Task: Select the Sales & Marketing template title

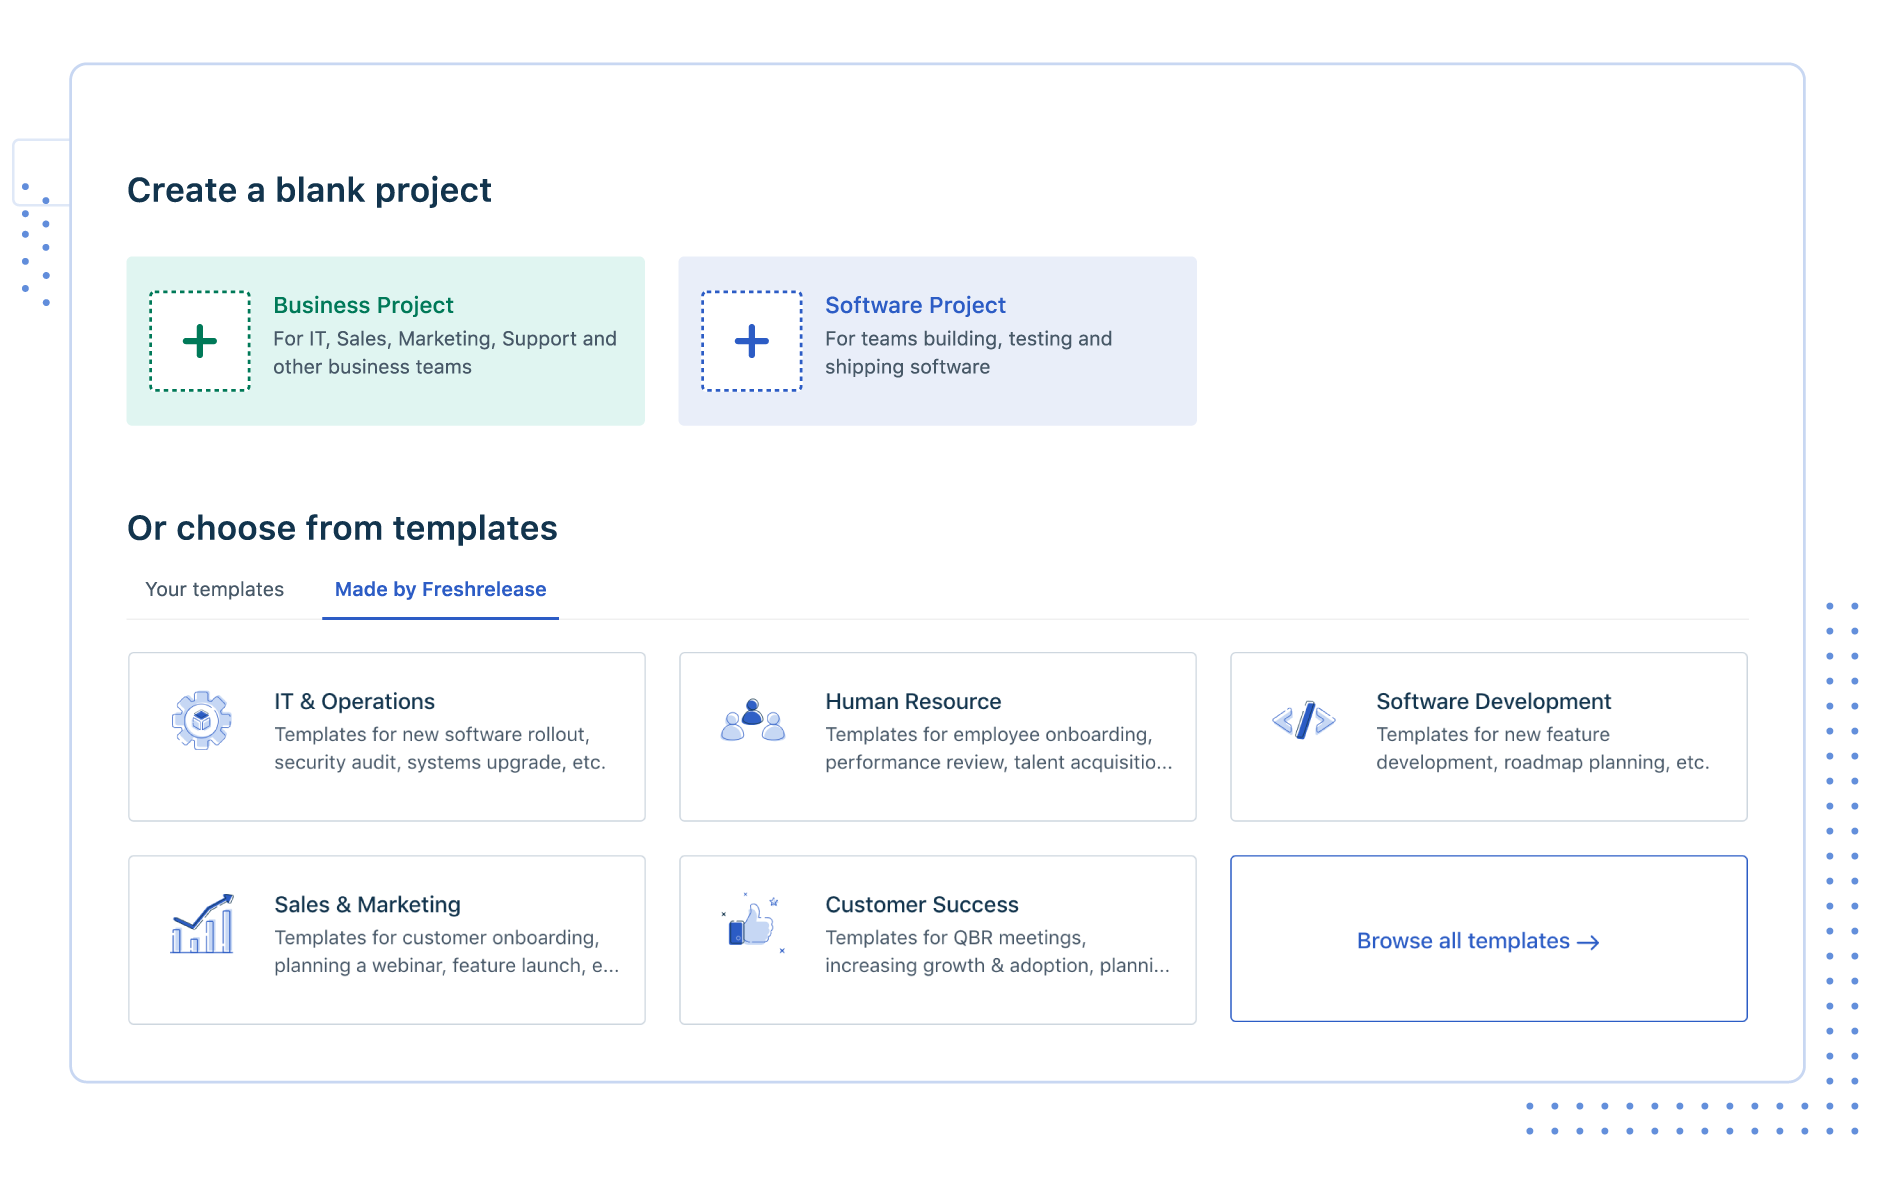Action: (367, 904)
